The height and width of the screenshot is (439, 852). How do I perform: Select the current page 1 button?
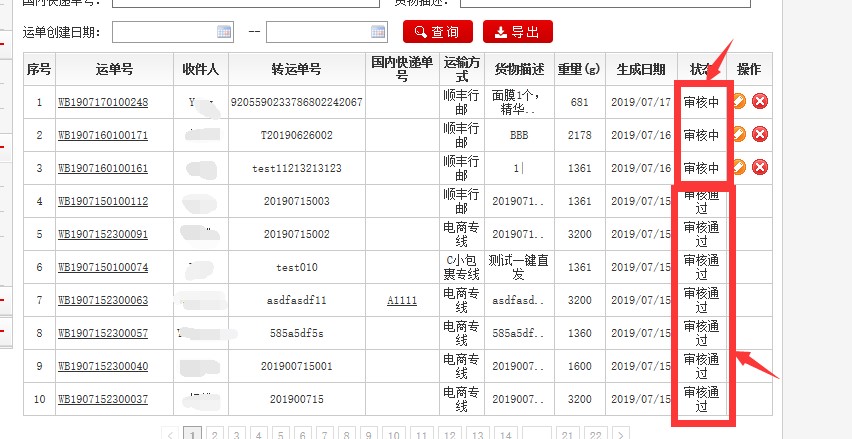click(x=192, y=435)
